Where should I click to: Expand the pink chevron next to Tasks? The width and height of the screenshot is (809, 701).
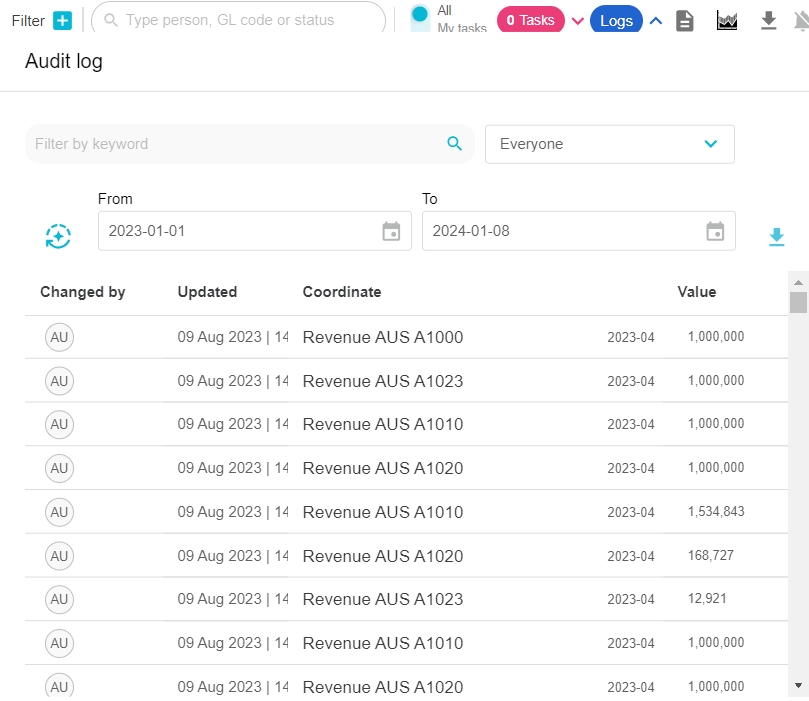coord(577,21)
